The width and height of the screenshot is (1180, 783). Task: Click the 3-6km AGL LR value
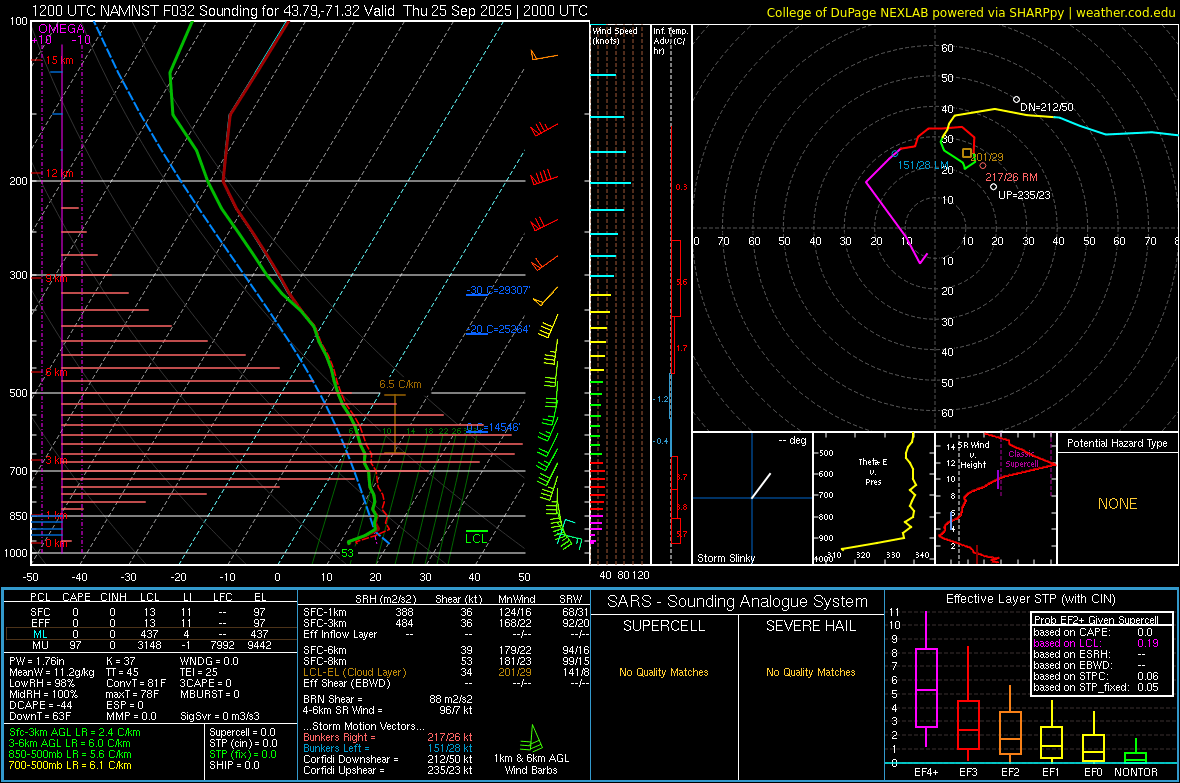70,743
